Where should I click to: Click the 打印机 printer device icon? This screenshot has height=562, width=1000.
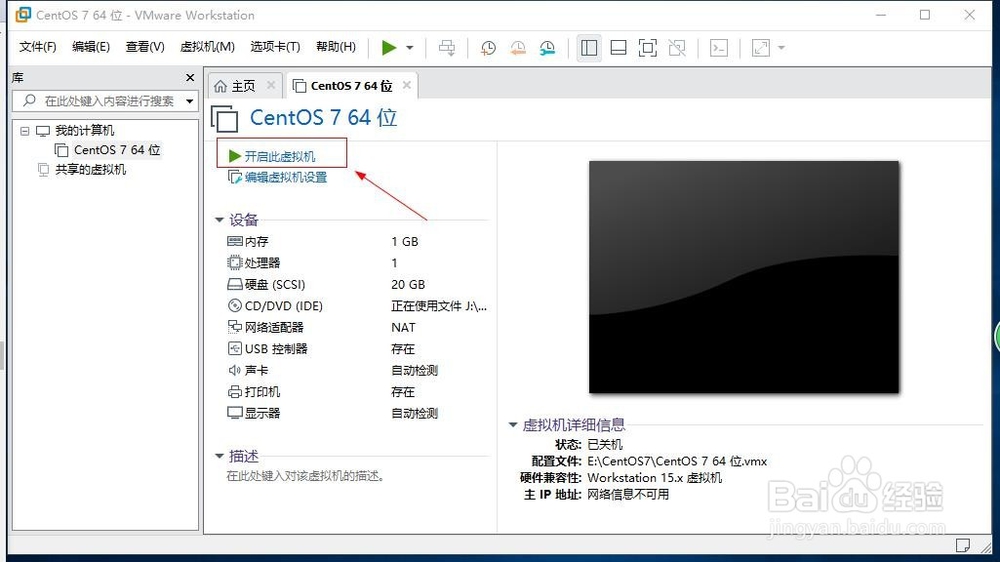pyautogui.click(x=235, y=392)
